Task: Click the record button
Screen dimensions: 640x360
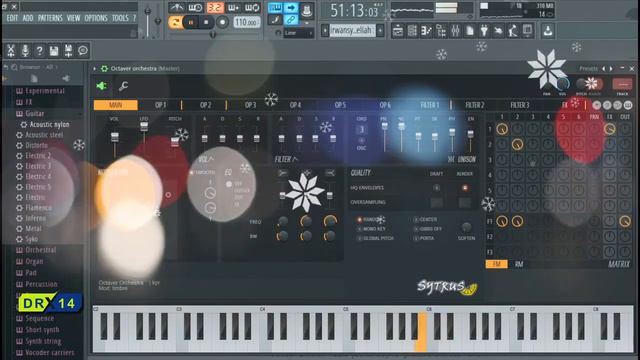Action: 222,22
